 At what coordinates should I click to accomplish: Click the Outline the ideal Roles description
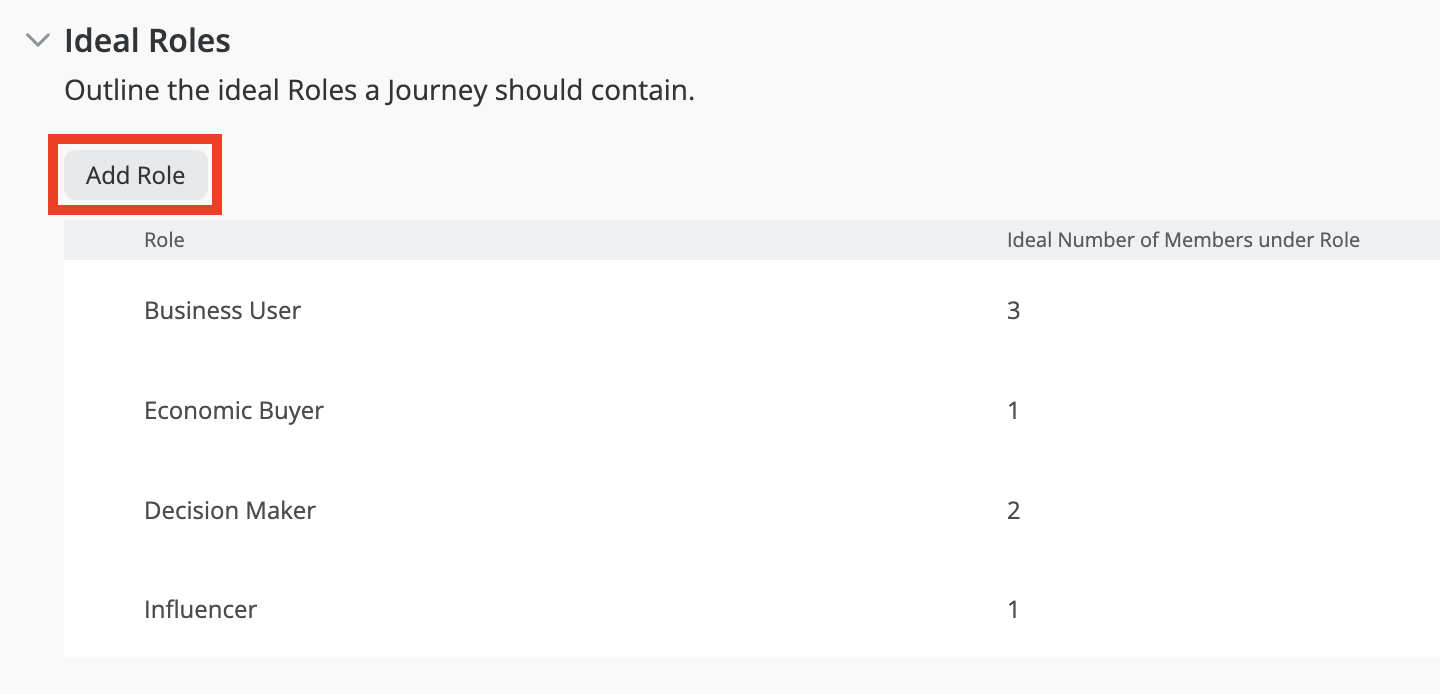coord(379,91)
